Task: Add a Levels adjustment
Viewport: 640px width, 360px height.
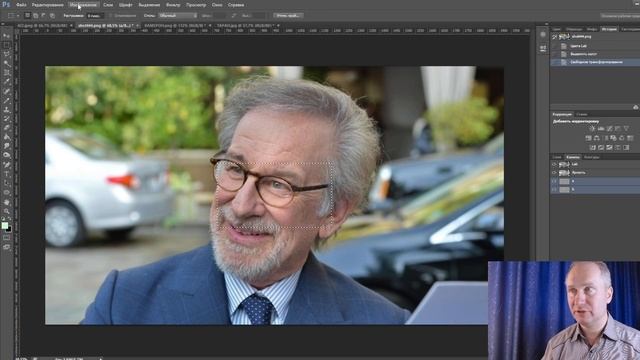Action: click(601, 128)
